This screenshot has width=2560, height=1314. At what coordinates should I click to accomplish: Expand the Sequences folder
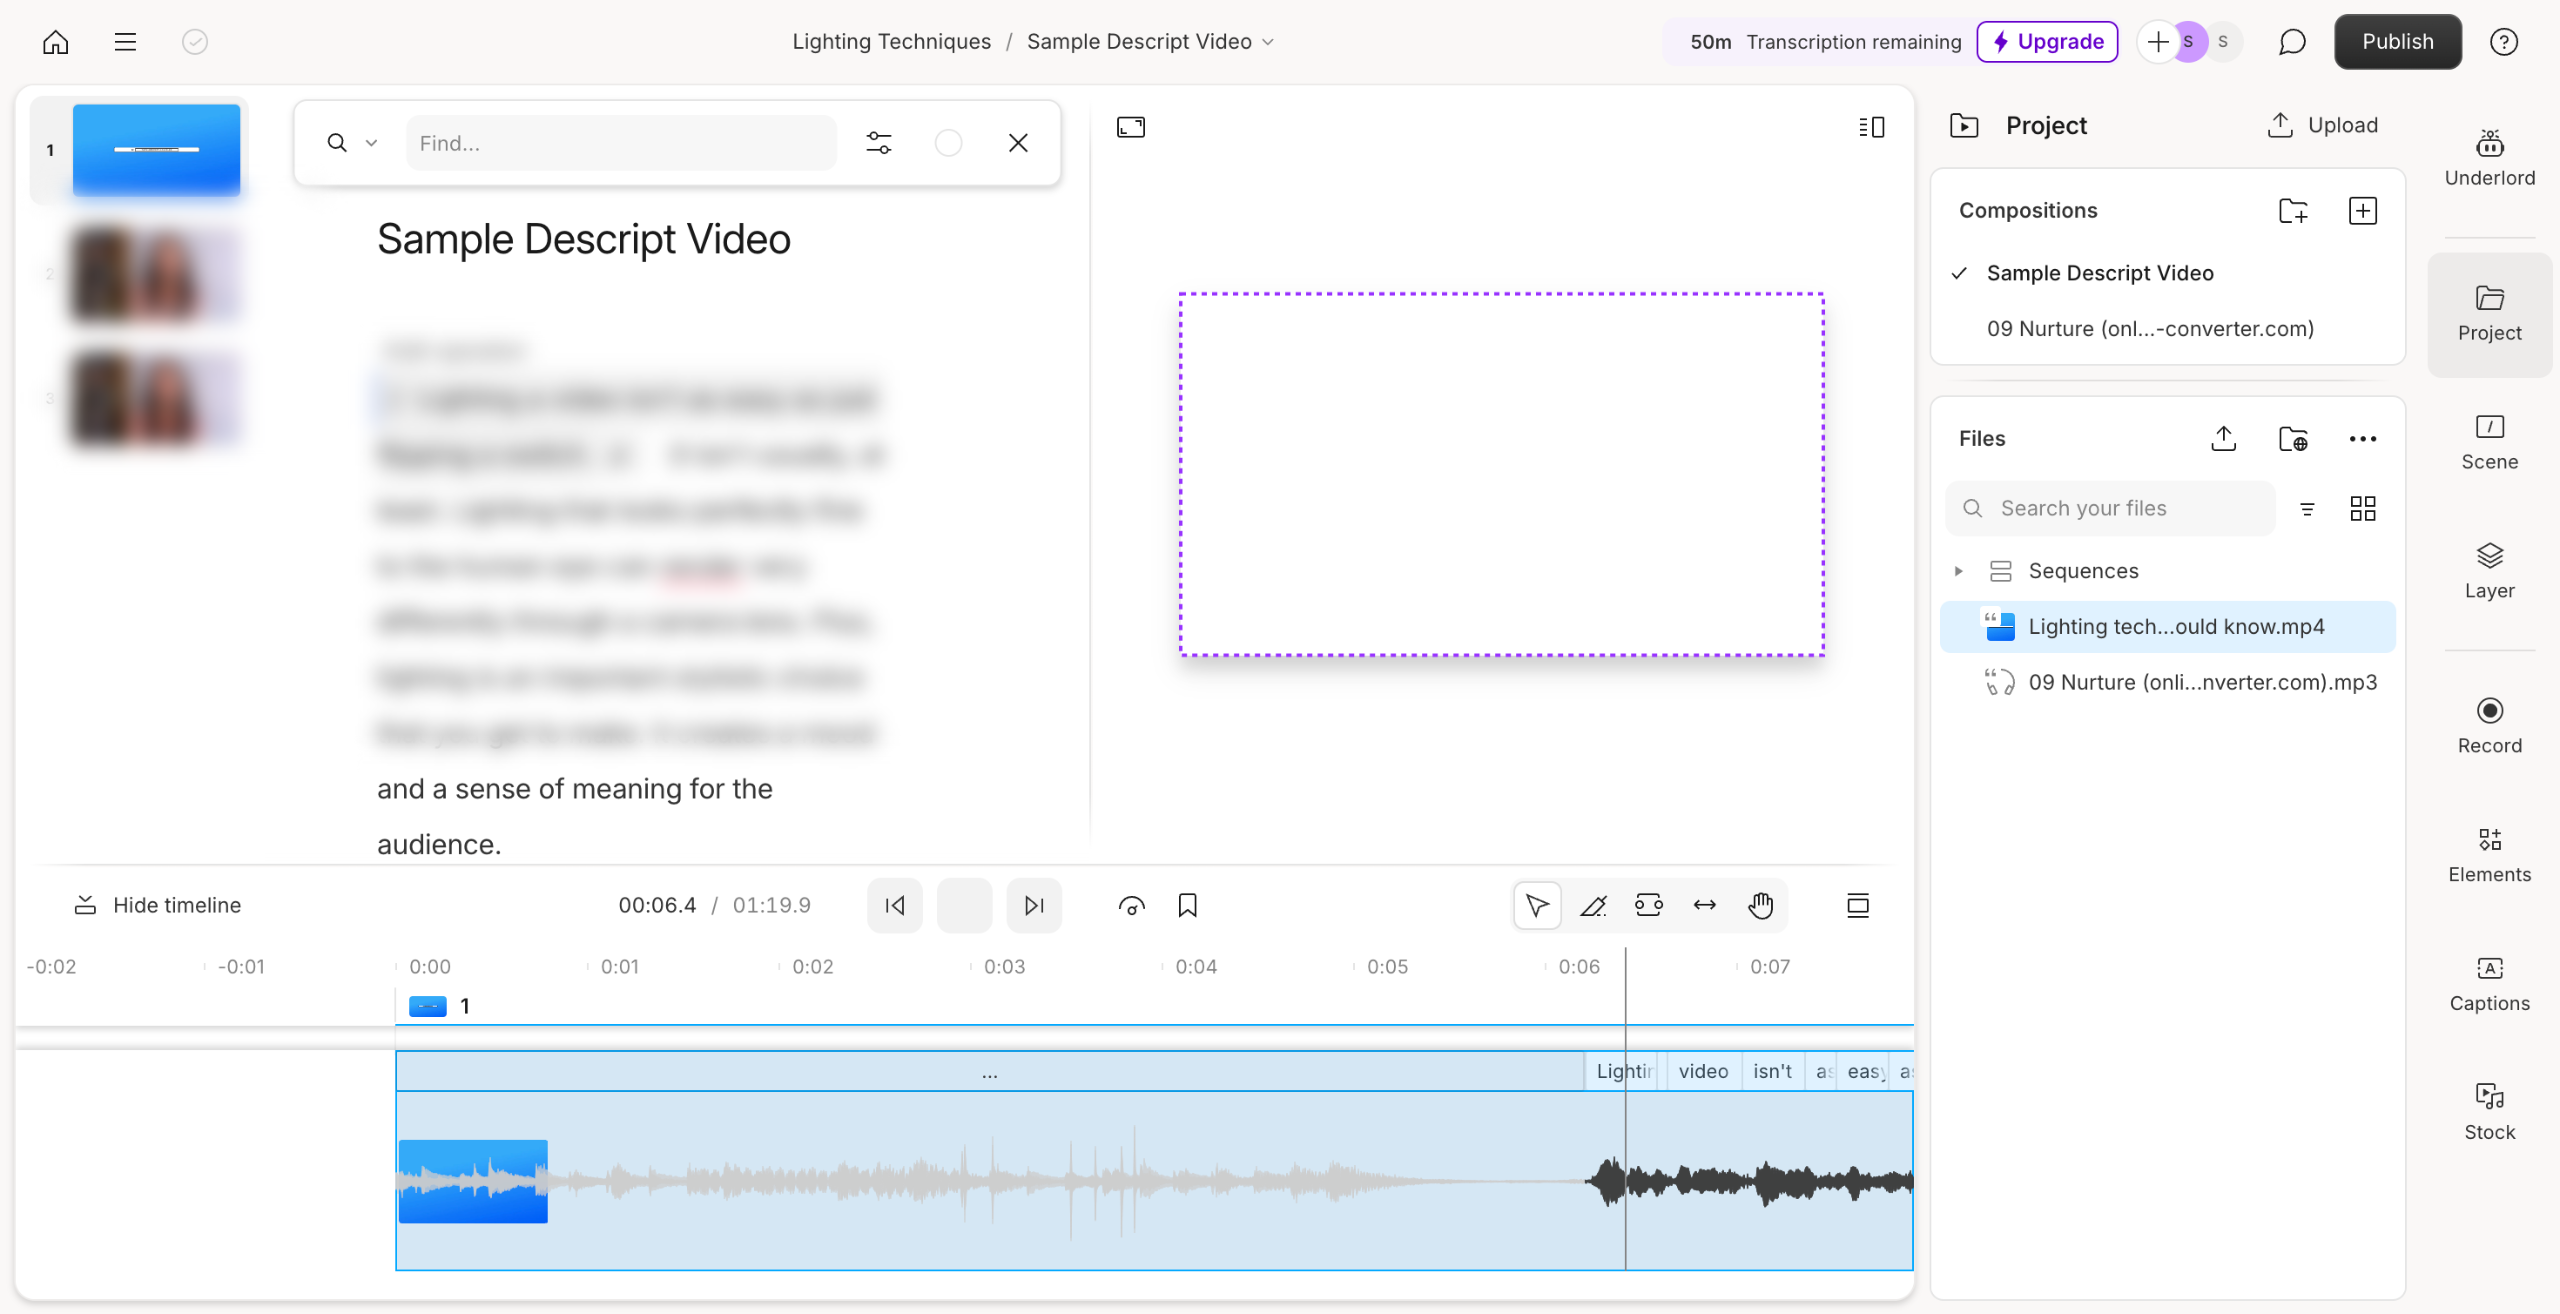(x=1959, y=571)
